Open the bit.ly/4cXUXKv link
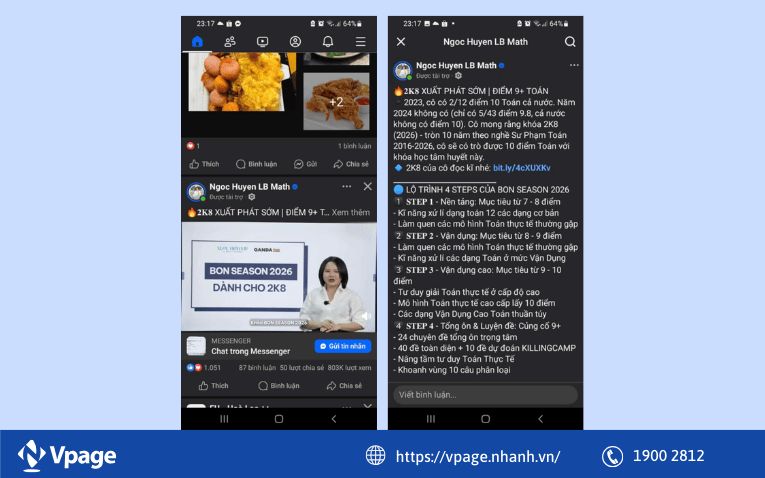 [x=522, y=168]
